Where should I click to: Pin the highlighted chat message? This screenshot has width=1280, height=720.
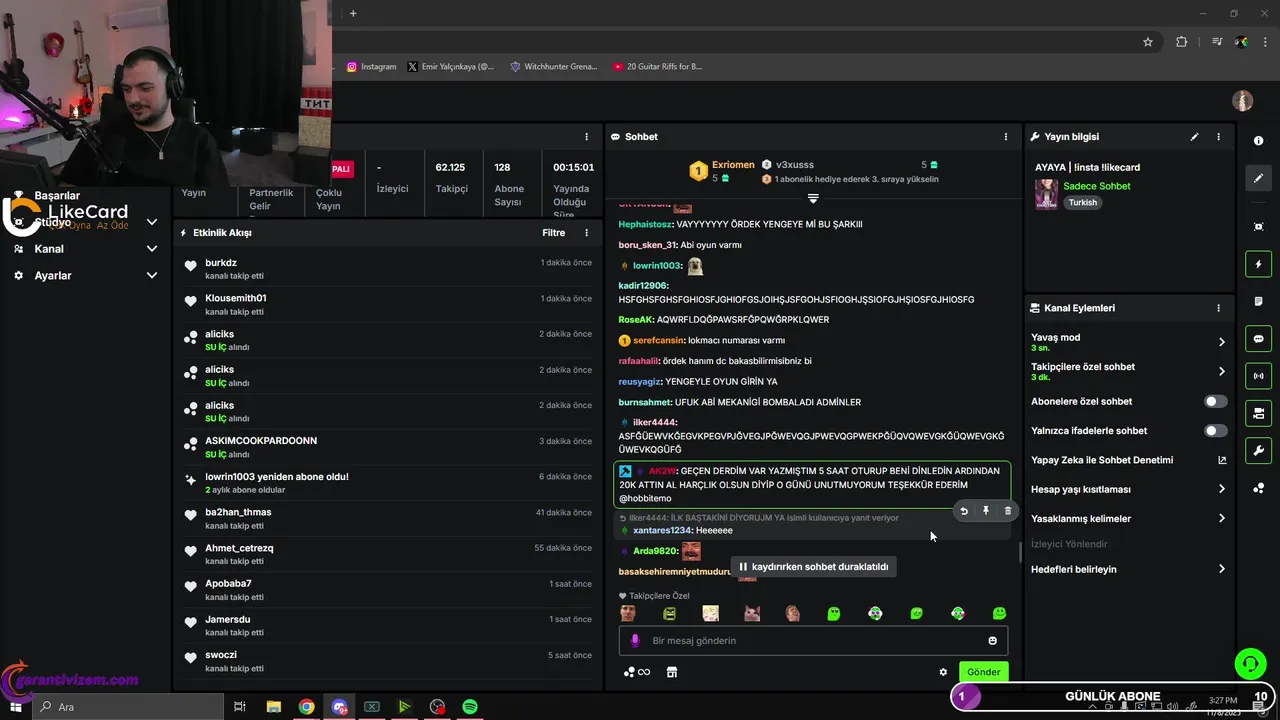tap(986, 511)
